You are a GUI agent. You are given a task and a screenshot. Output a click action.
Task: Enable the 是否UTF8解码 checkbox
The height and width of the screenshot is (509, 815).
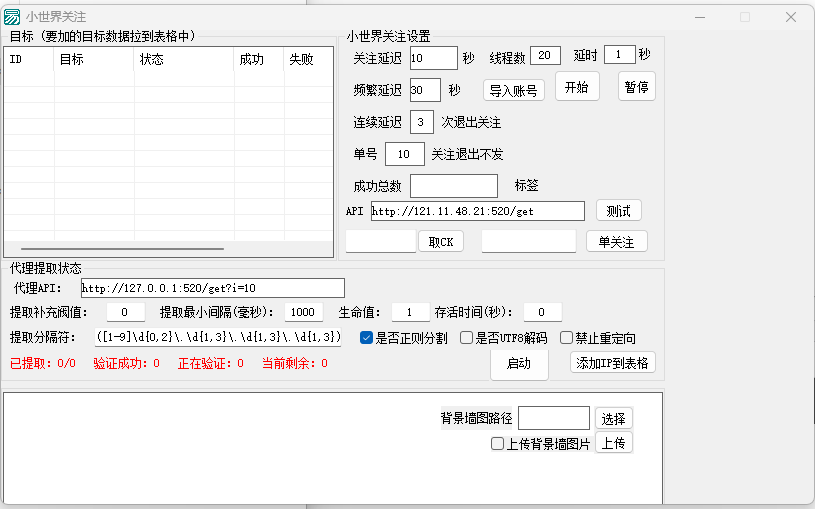tap(467, 338)
